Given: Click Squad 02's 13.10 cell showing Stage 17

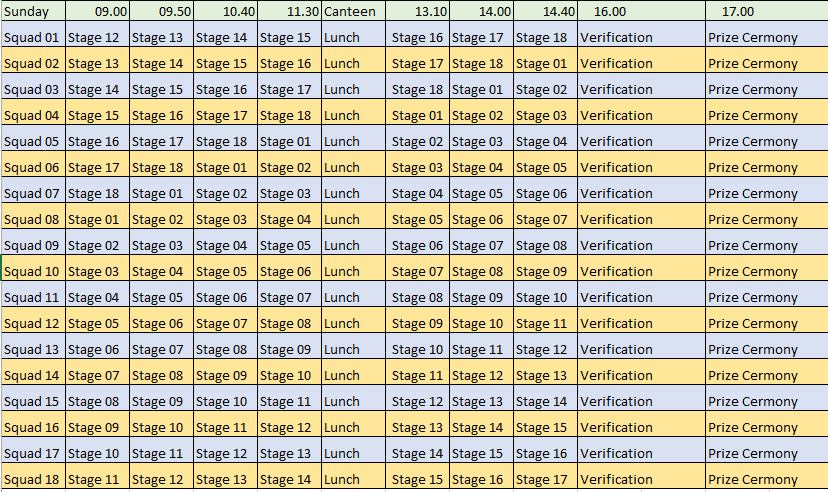Looking at the screenshot, I should point(417,63).
